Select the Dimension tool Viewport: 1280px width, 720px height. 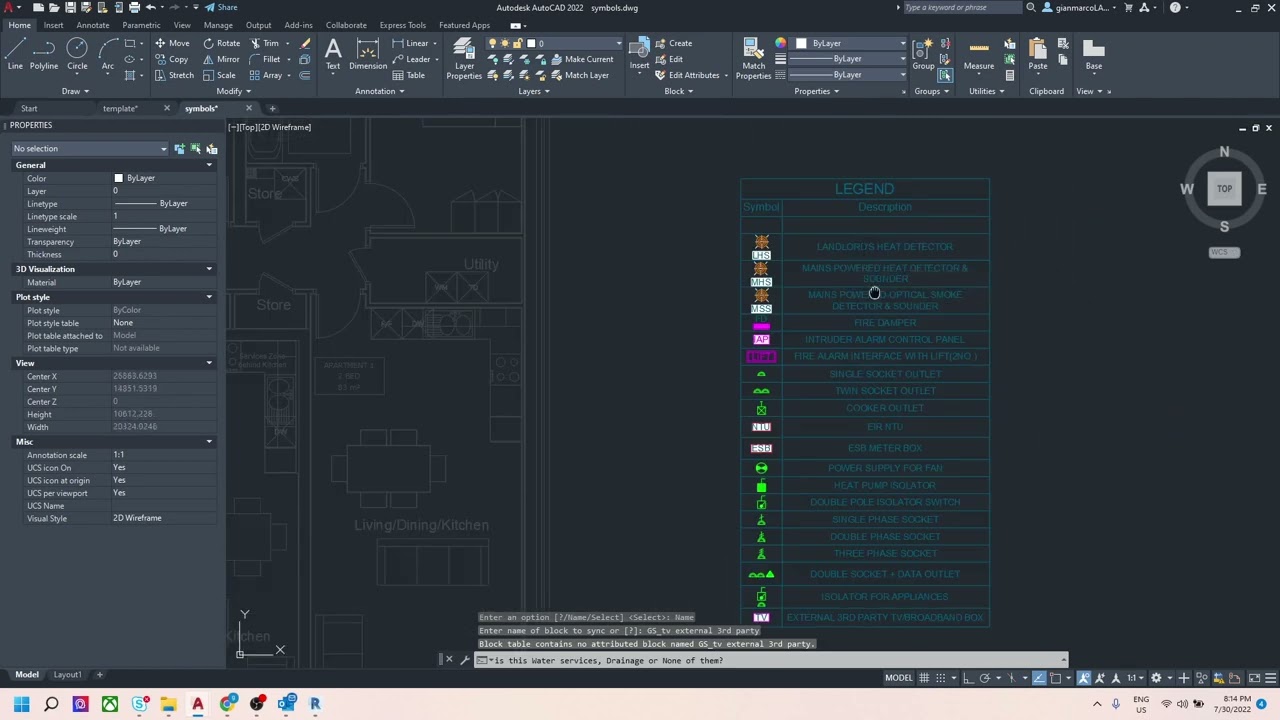367,55
